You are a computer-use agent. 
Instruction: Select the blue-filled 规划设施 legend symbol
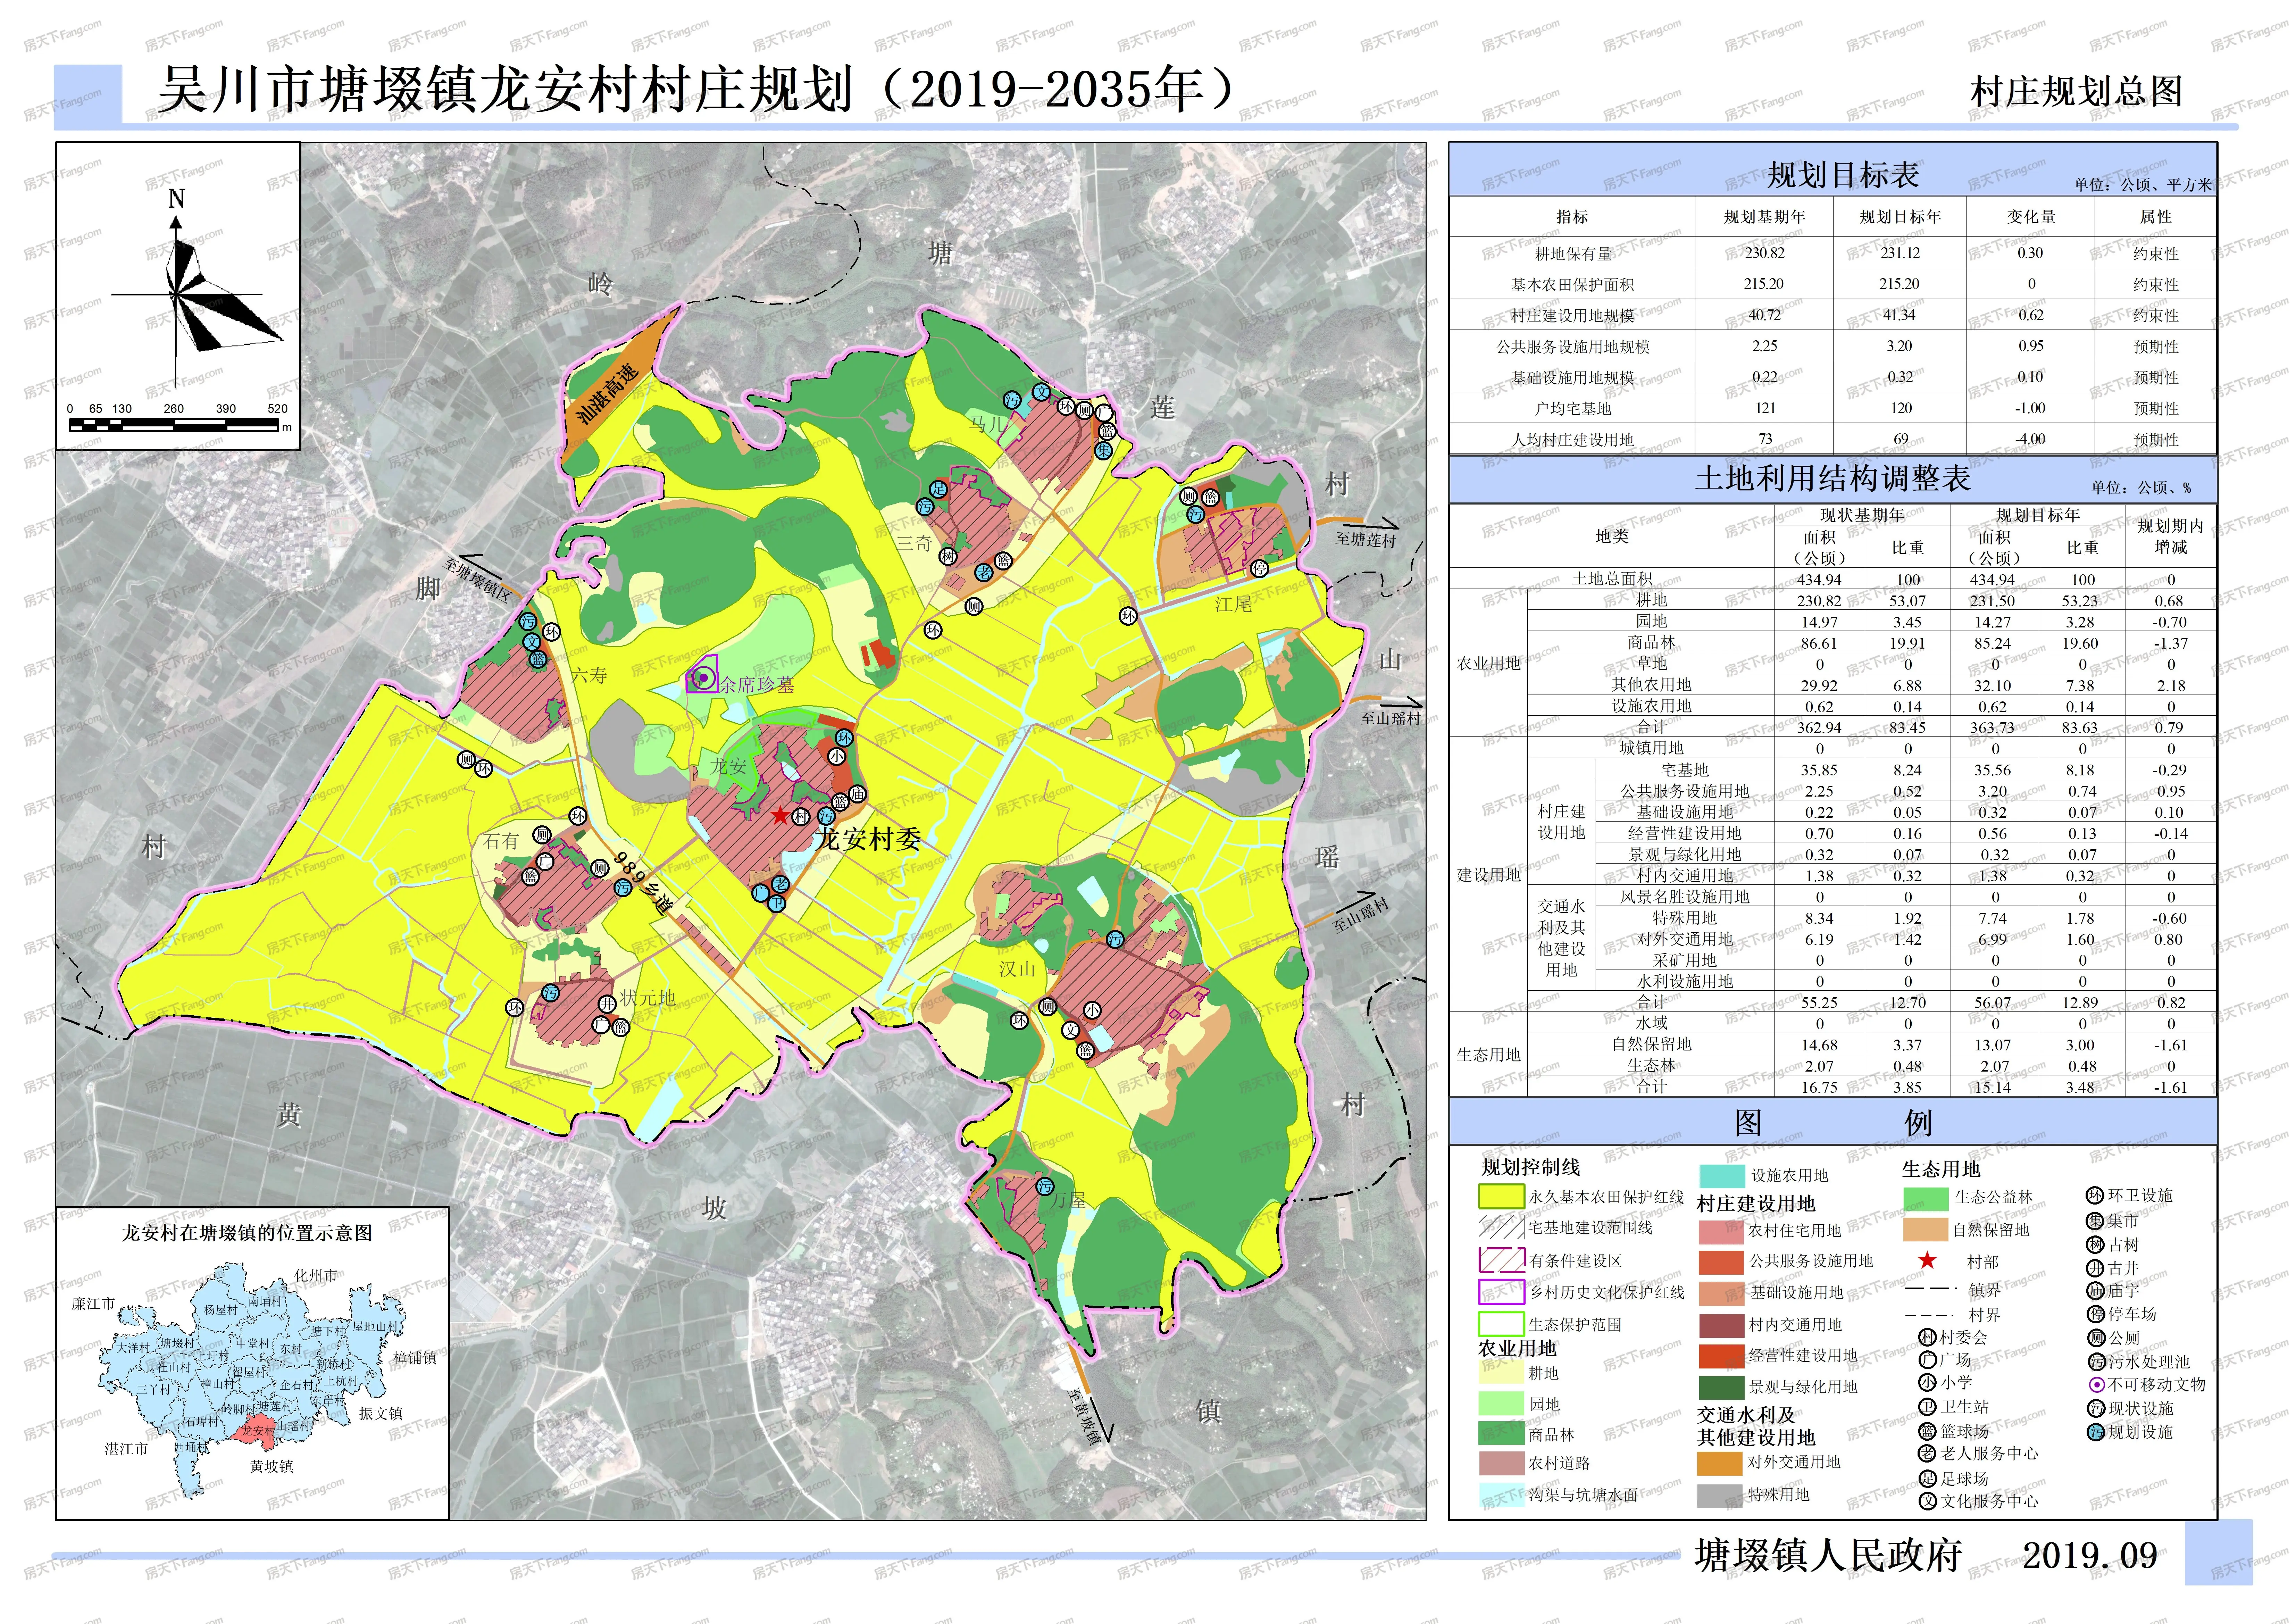tap(2096, 1432)
